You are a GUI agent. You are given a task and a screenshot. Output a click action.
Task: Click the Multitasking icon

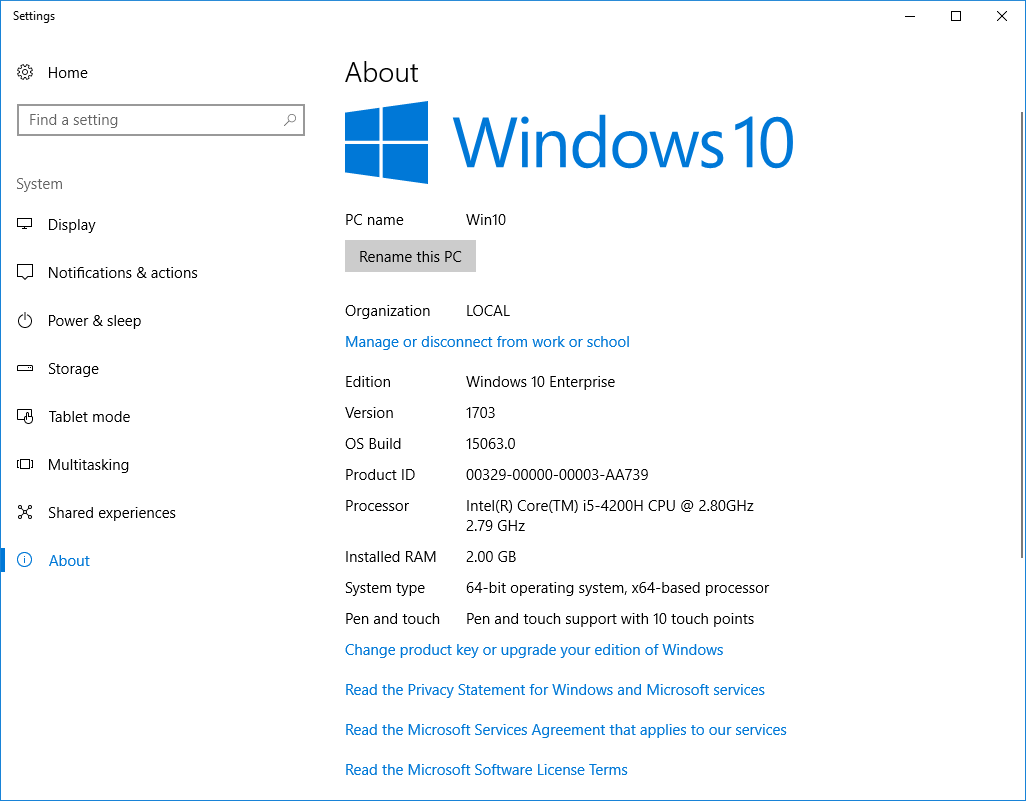25,464
